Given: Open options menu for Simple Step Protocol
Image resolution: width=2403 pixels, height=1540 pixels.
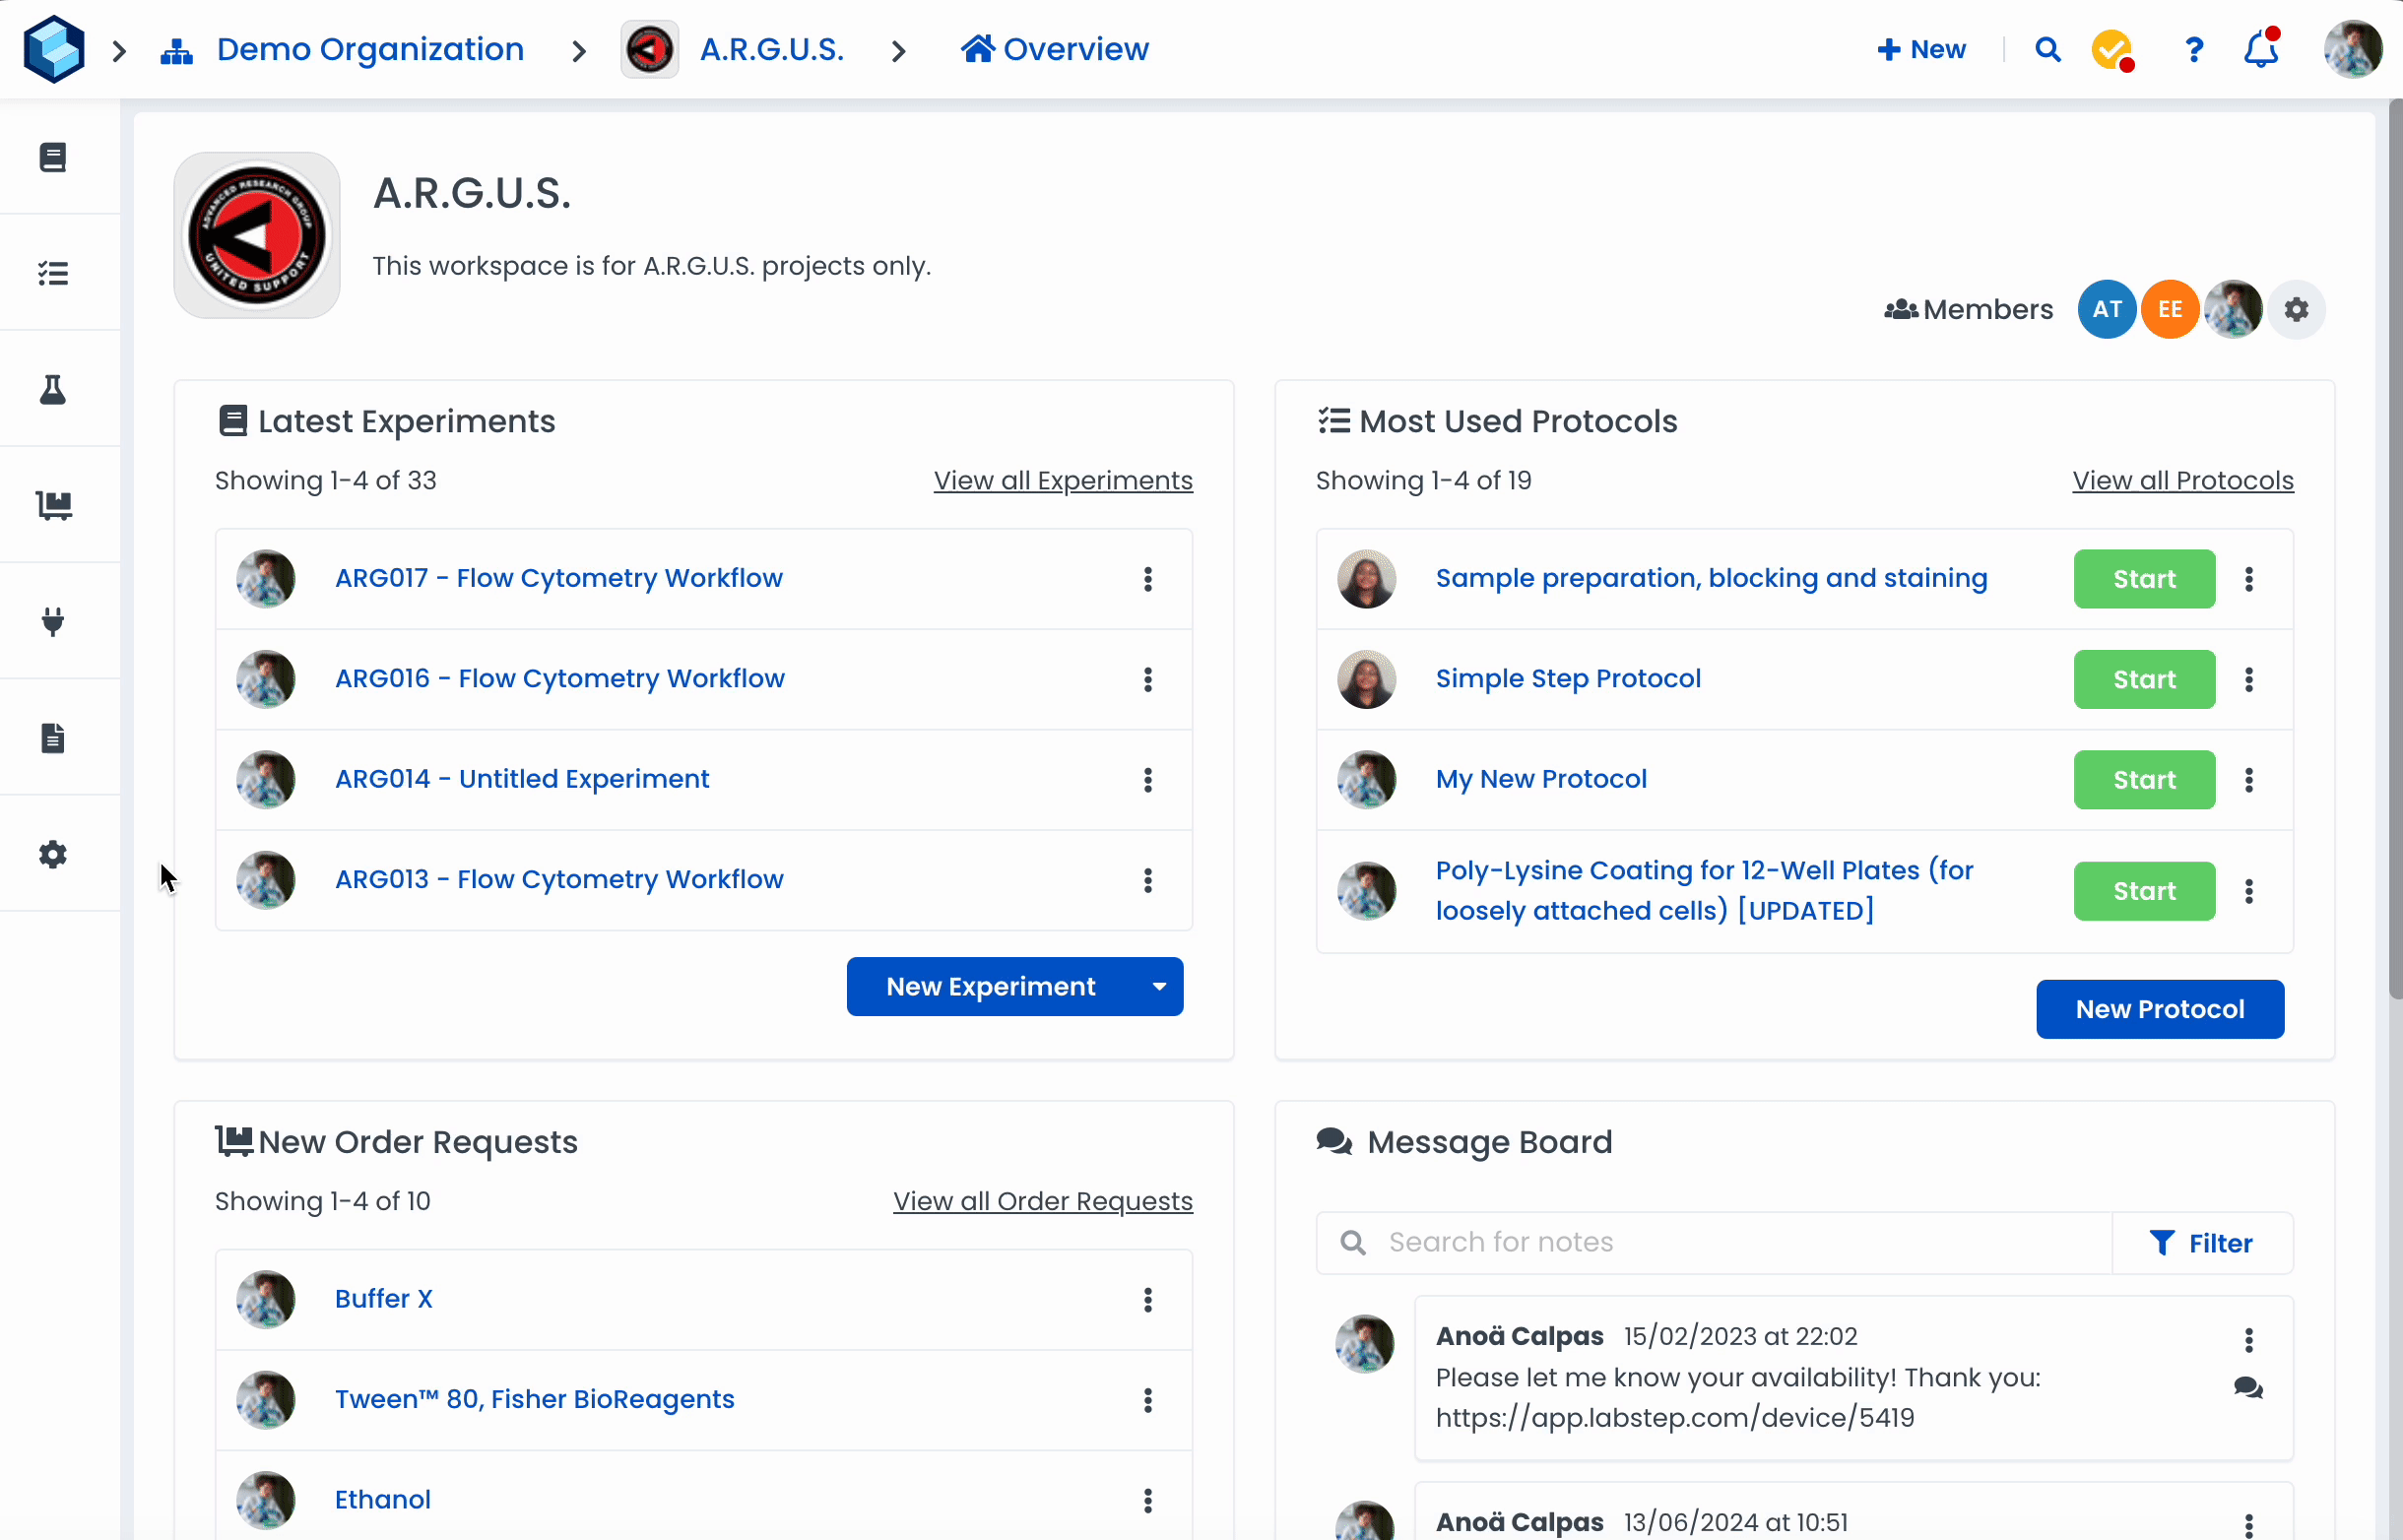Looking at the screenshot, I should pos(2249,680).
